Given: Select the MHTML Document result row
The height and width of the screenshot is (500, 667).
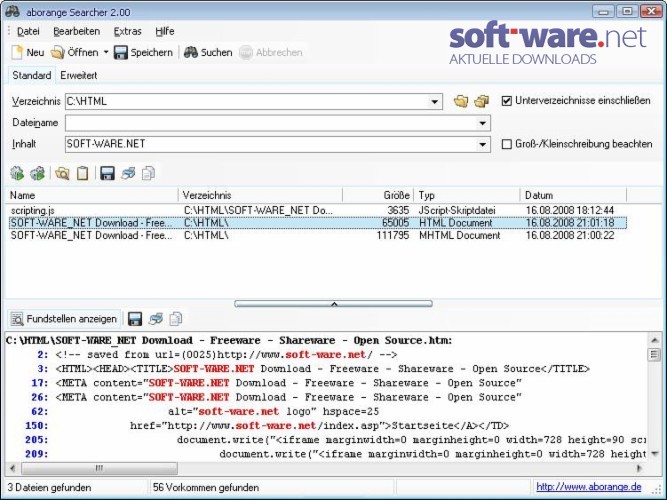Looking at the screenshot, I should tap(317, 235).
